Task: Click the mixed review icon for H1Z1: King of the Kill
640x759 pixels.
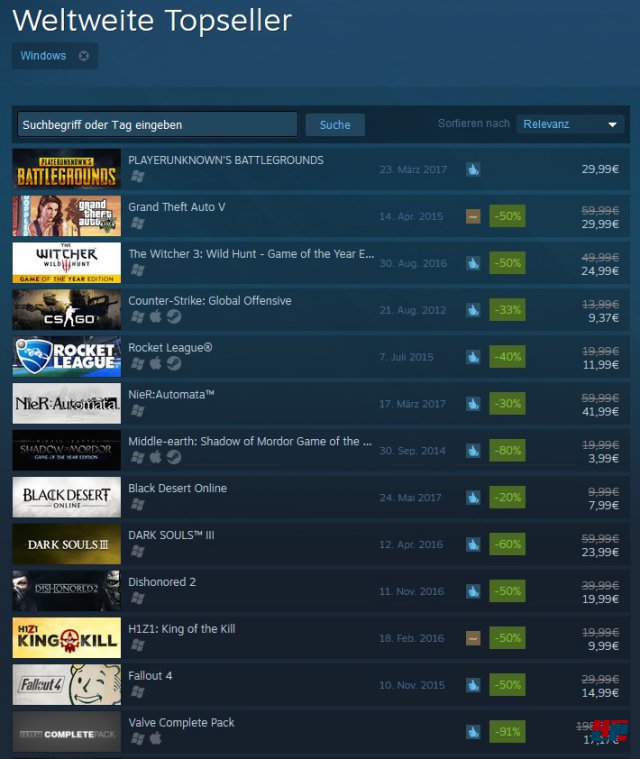Action: 473,638
